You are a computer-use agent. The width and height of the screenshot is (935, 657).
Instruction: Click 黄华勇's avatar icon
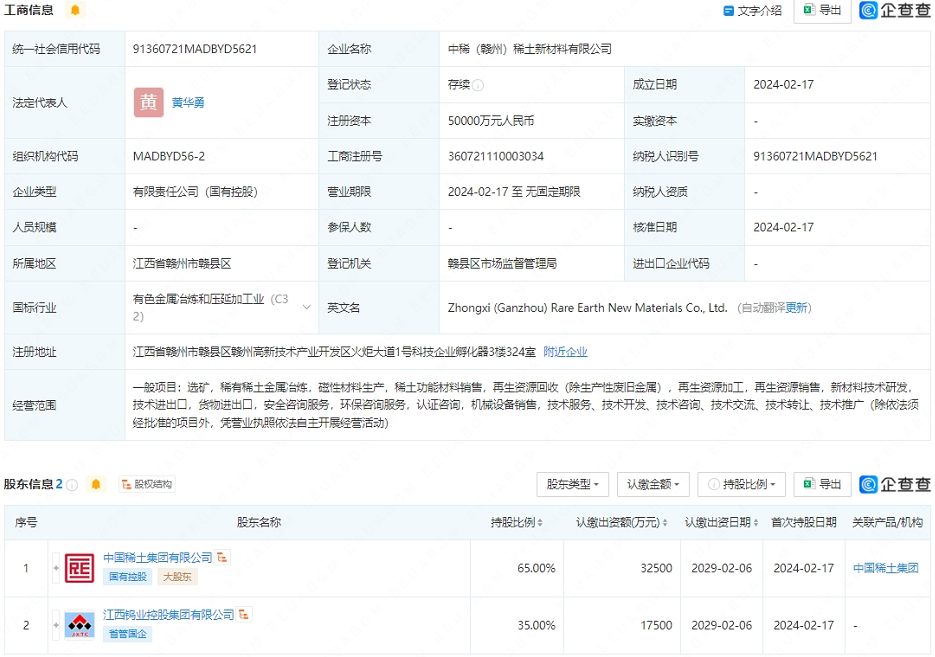(x=149, y=102)
